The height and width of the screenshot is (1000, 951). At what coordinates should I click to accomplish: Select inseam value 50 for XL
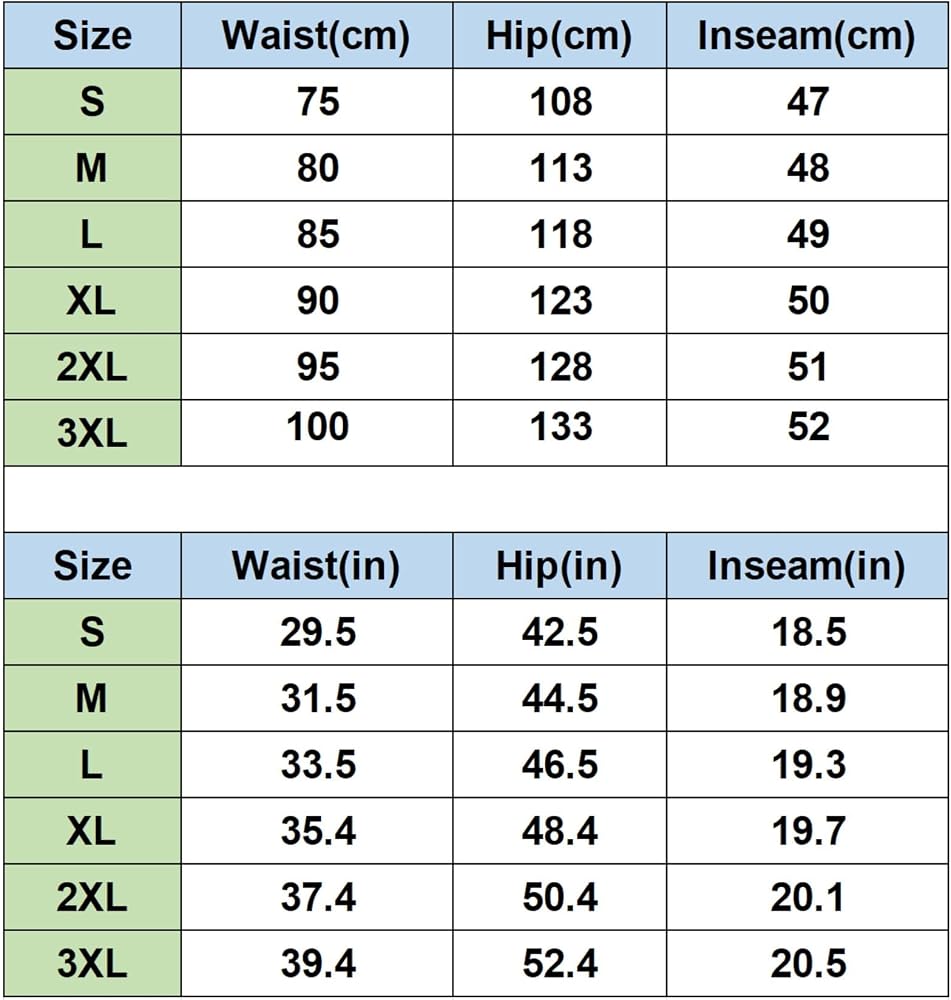(x=807, y=300)
